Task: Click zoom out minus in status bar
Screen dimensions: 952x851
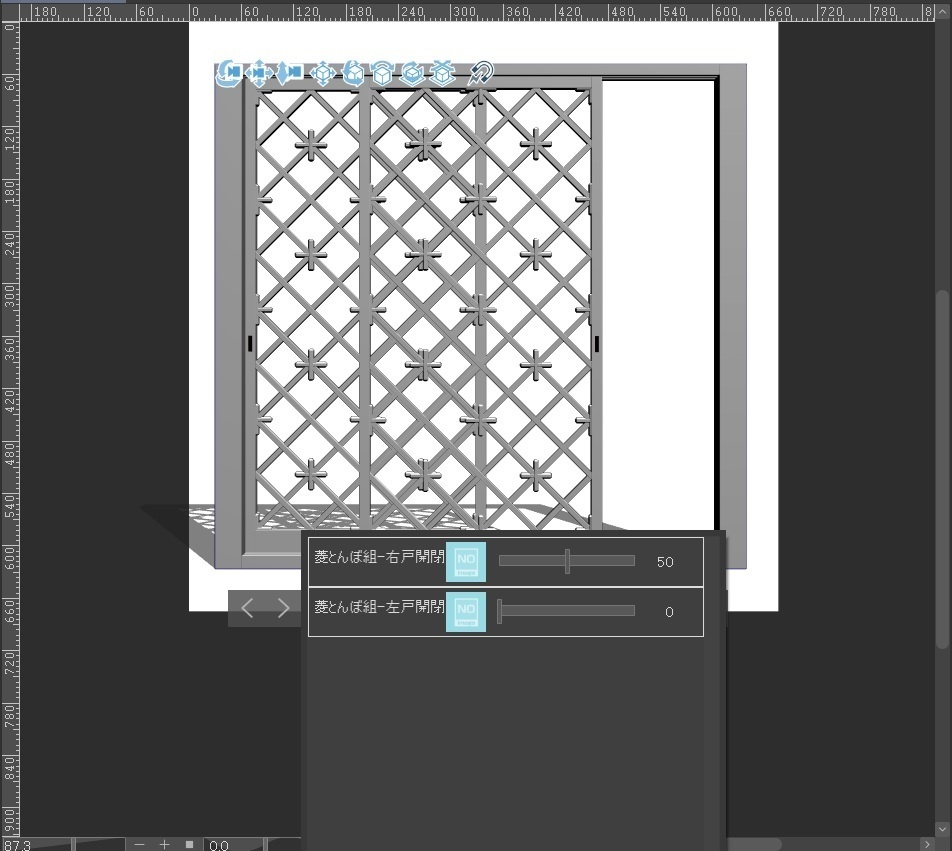Action: point(140,844)
